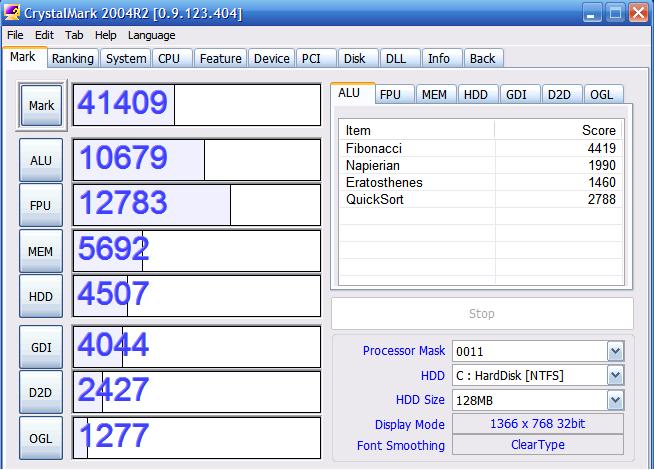
Task: Click the Processor Mask label
Action: tap(404, 351)
